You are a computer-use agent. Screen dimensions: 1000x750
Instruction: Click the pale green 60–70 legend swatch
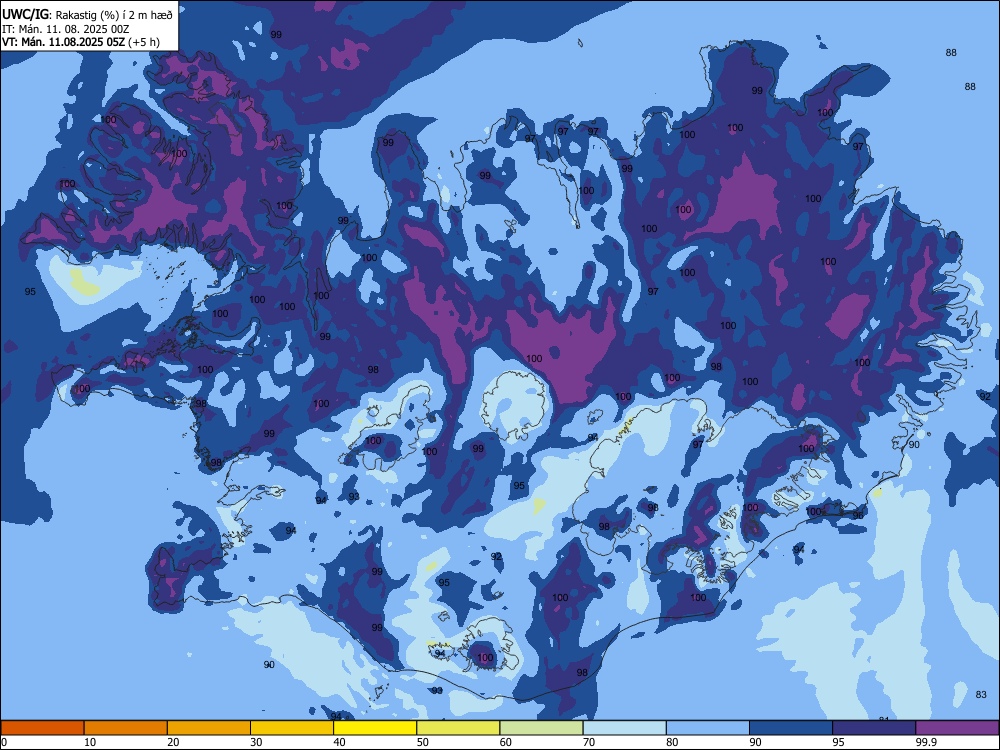(x=541, y=728)
